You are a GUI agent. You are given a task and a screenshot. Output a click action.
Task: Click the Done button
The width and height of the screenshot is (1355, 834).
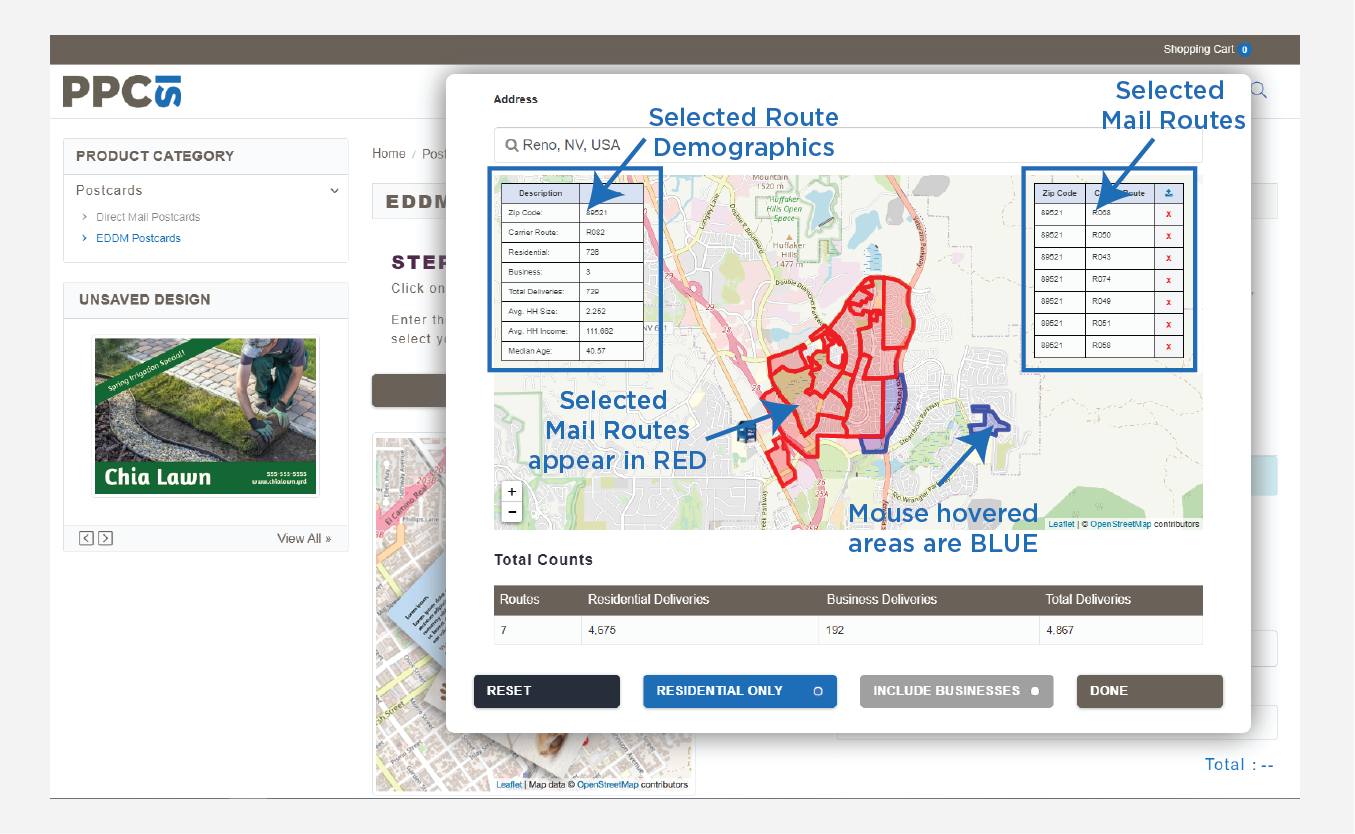tap(1148, 691)
